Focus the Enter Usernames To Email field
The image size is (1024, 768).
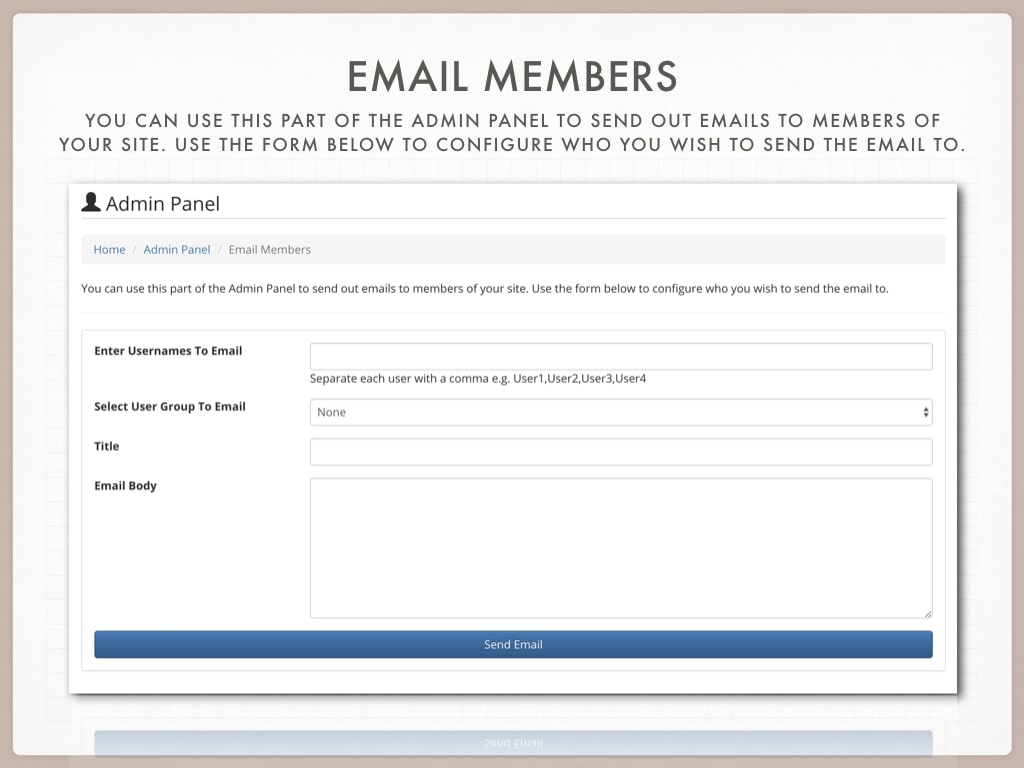coord(621,357)
